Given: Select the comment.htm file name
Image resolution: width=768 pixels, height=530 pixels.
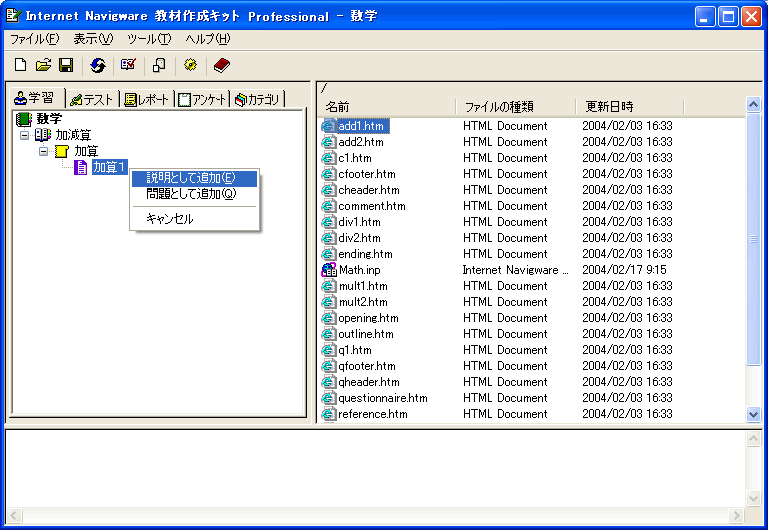Looking at the screenshot, I should click(x=372, y=206).
